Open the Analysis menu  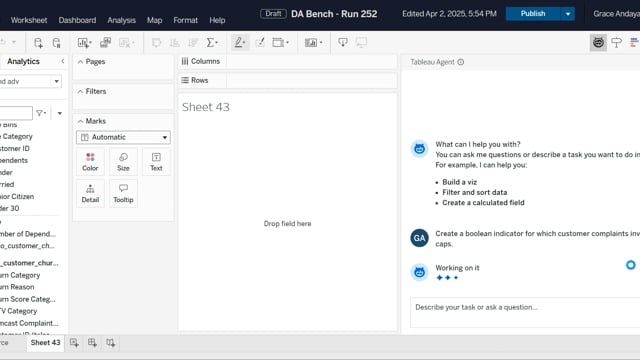click(x=121, y=20)
